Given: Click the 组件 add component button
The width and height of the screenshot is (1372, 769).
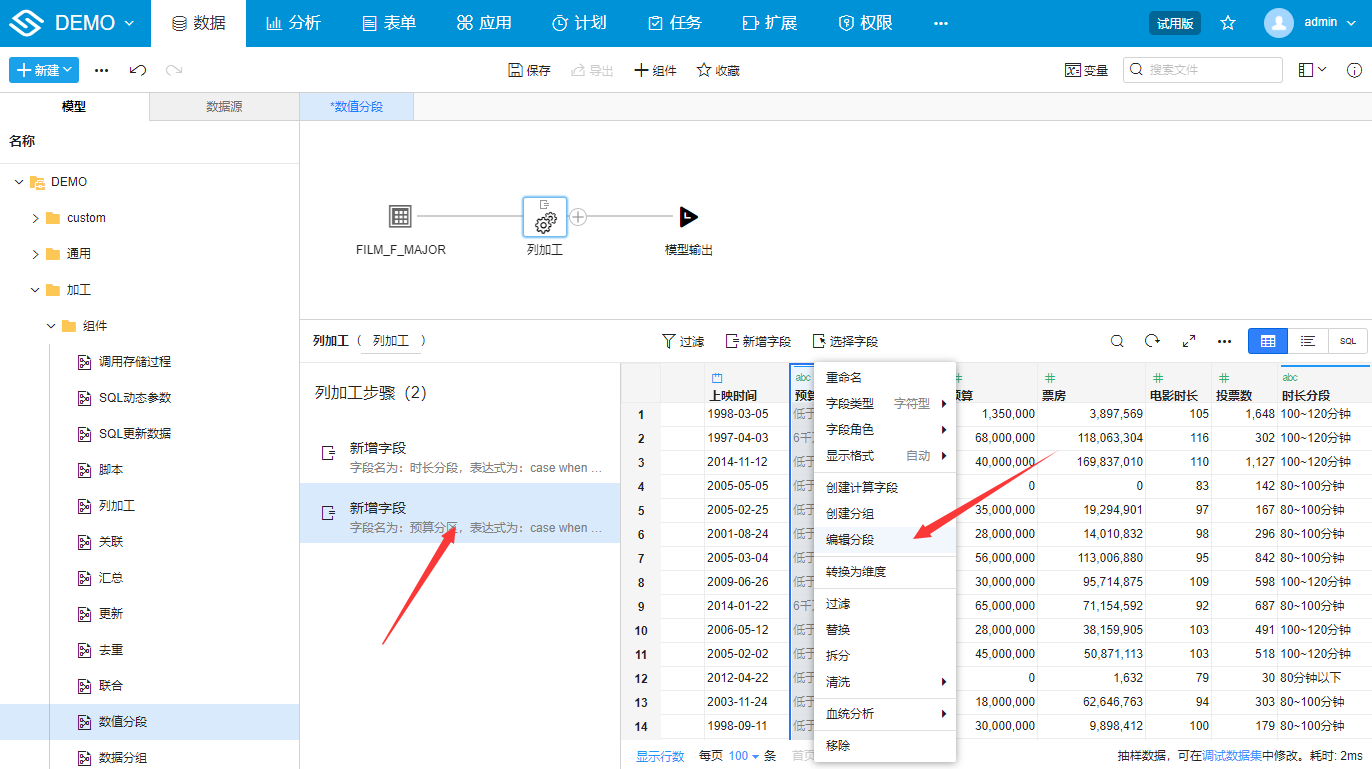Looking at the screenshot, I should (655, 70).
